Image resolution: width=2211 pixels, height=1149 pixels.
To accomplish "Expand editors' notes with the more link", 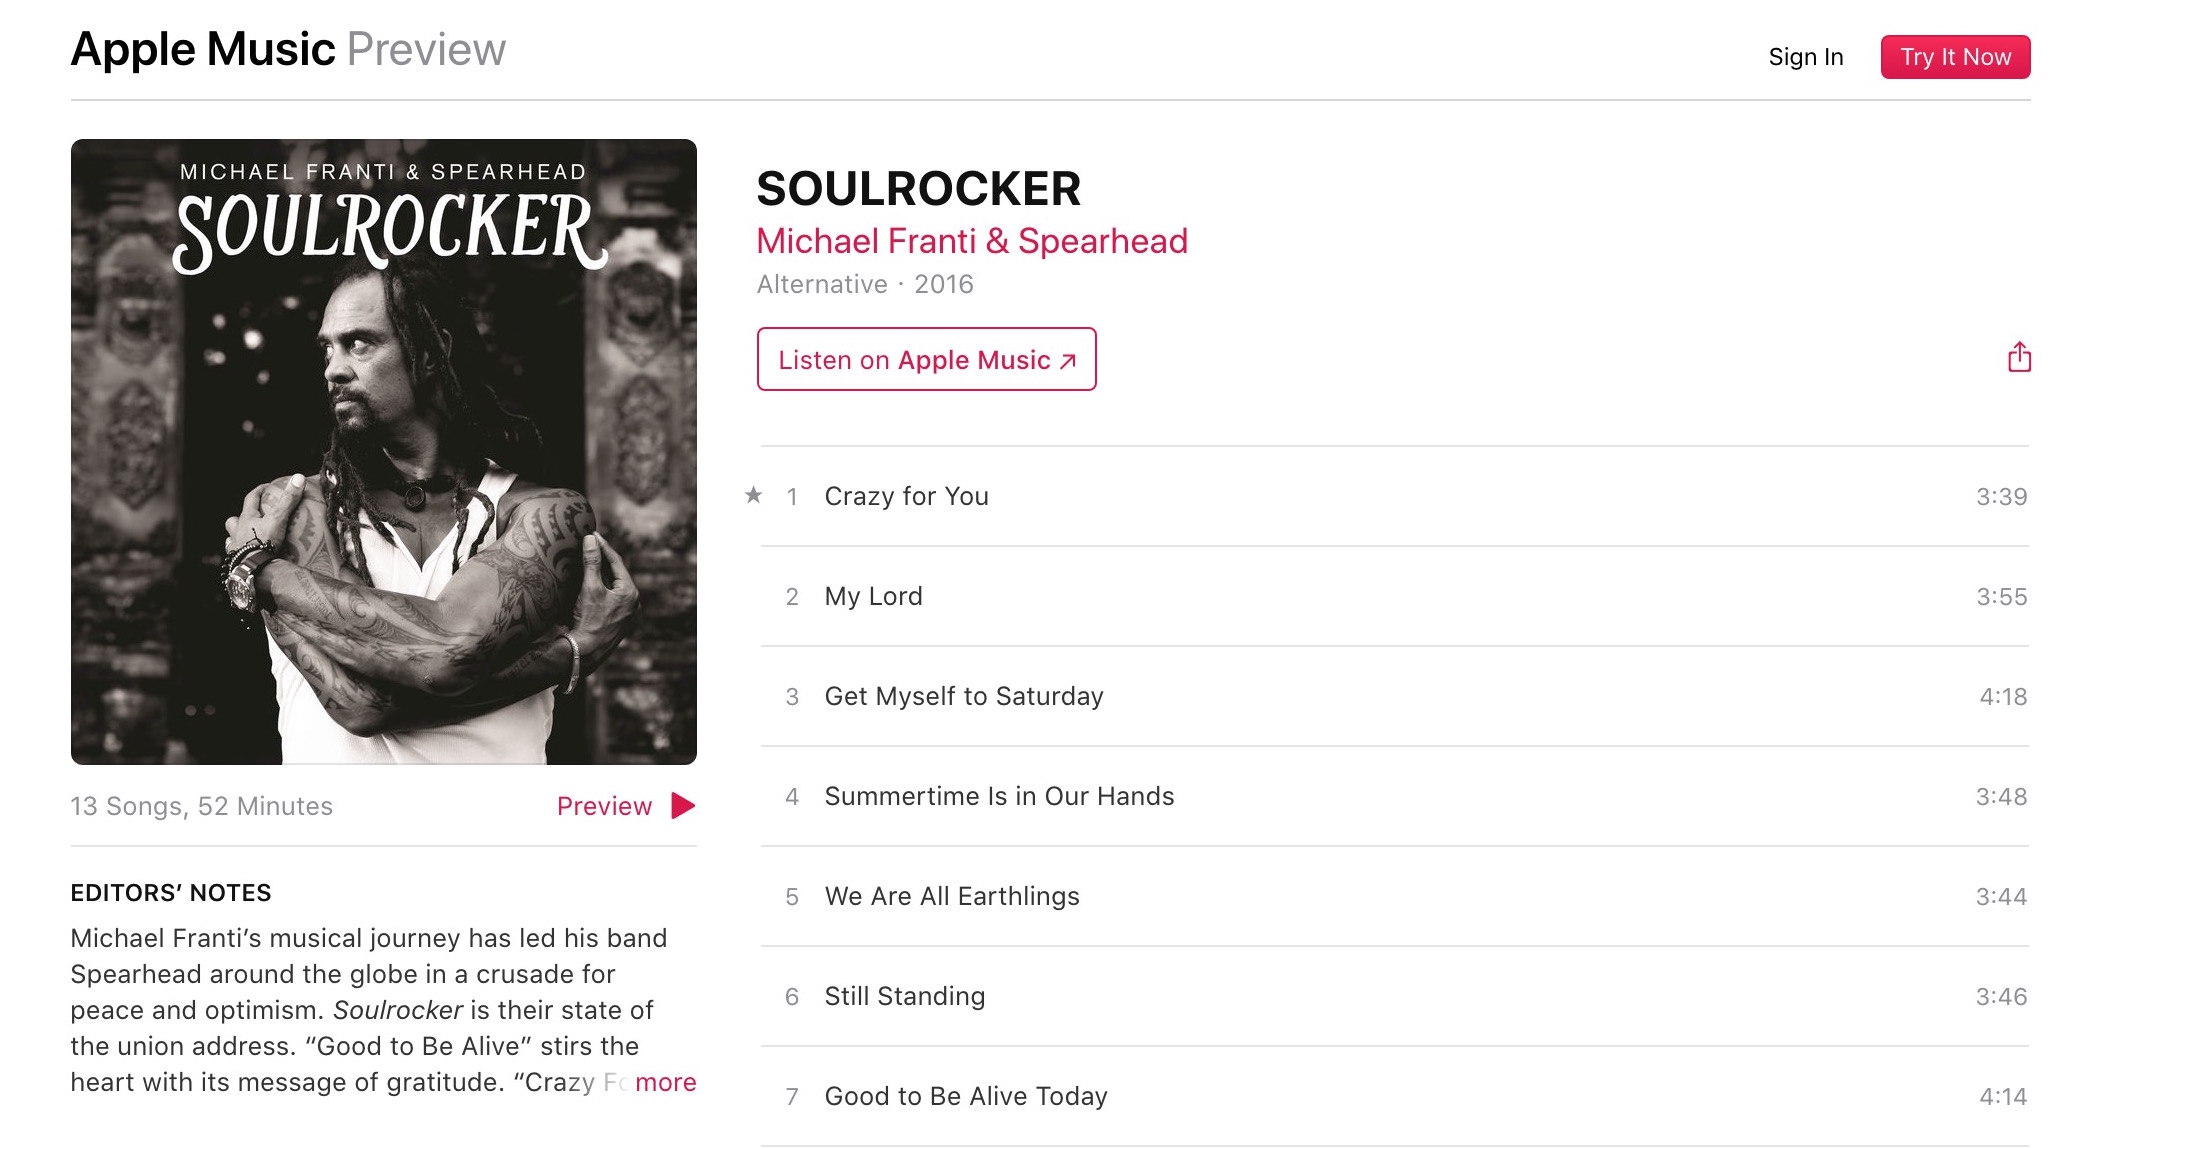I will (665, 1082).
